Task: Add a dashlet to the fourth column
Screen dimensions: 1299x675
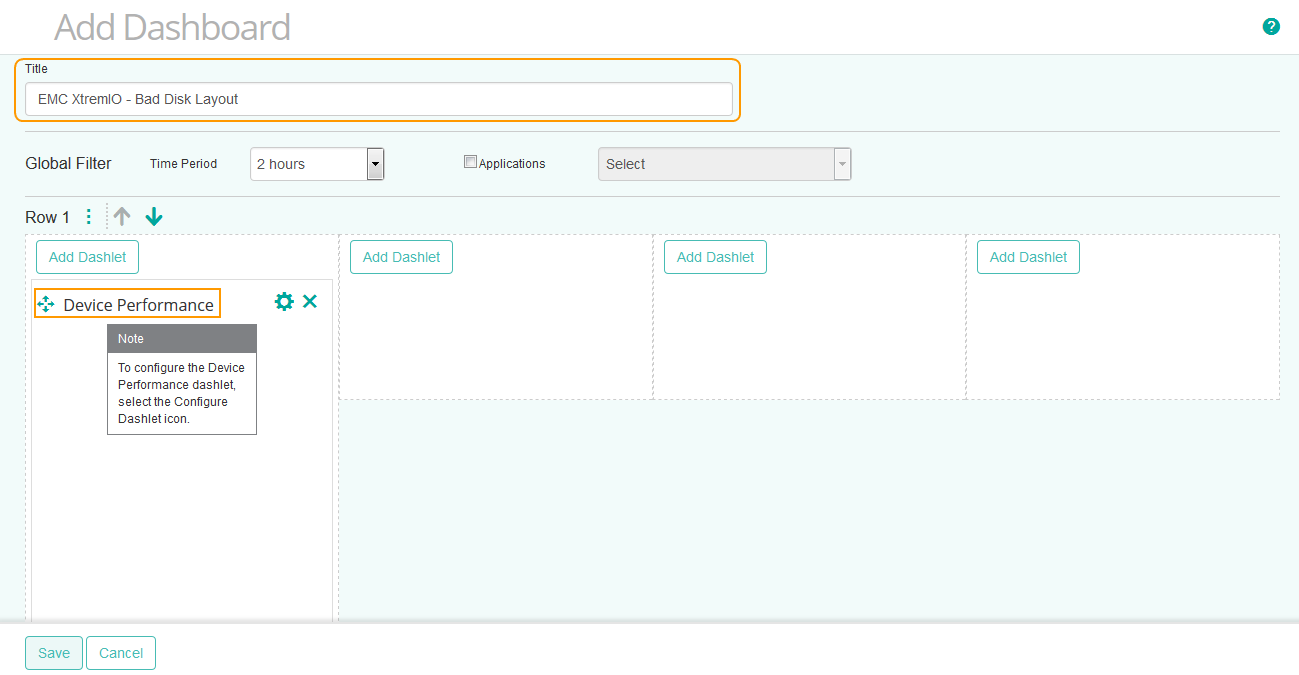Action: 1028,256
